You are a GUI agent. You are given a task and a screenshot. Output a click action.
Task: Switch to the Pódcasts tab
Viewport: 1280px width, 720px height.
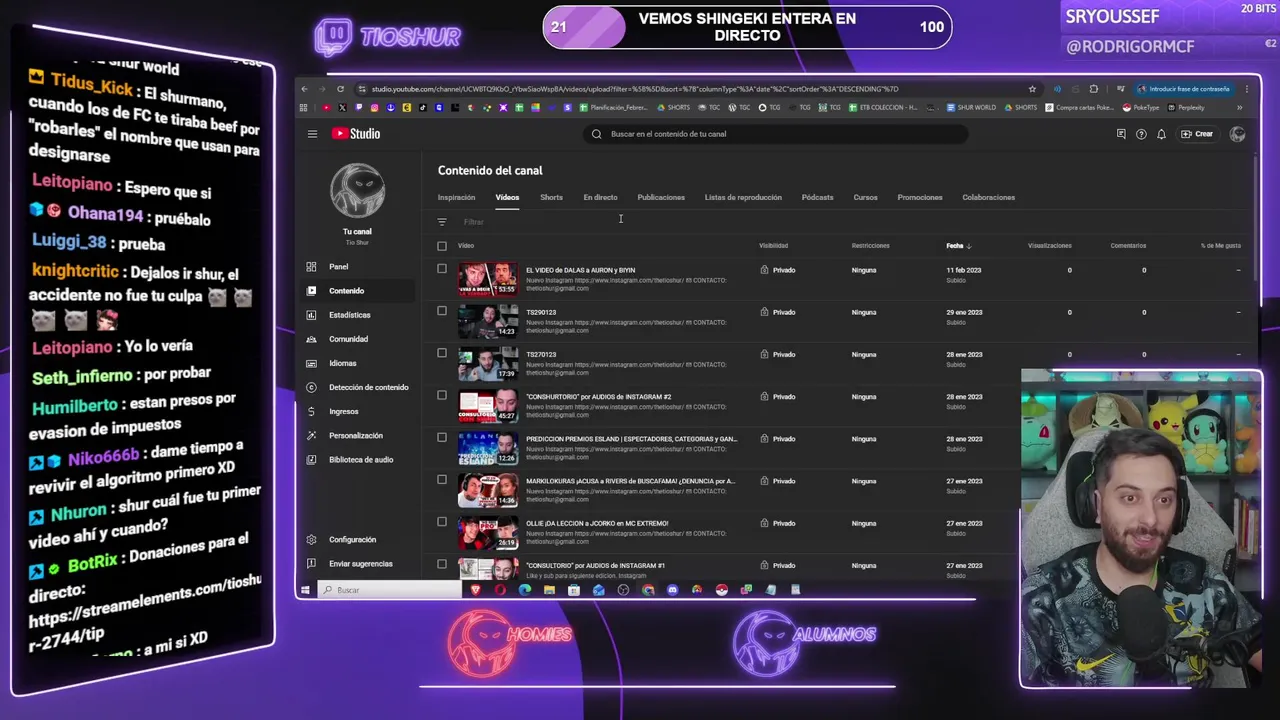[x=817, y=198]
